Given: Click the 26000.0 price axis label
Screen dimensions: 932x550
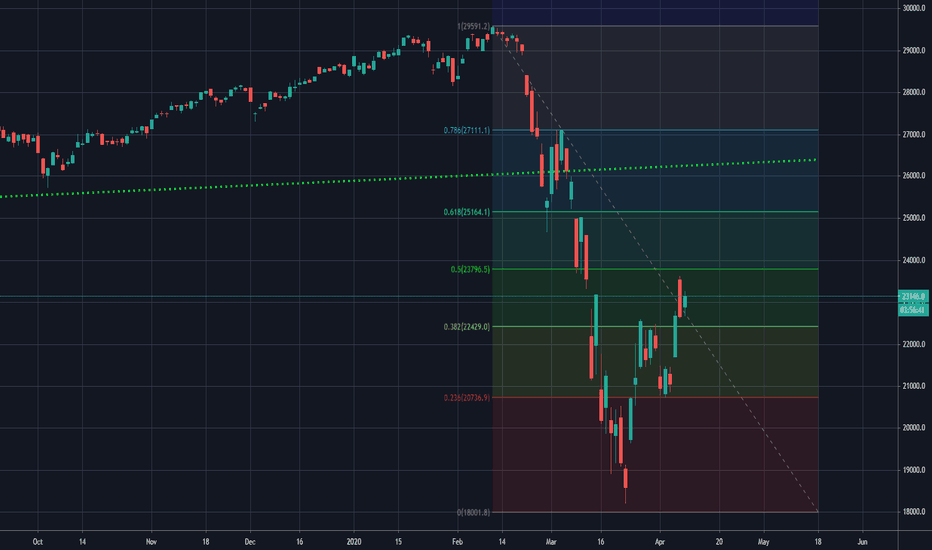Looking at the screenshot, I should coord(914,176).
